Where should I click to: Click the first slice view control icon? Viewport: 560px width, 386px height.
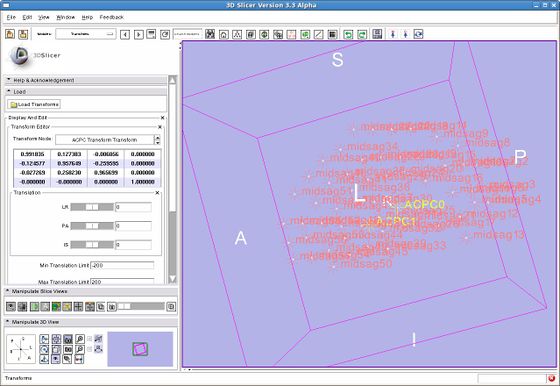click(x=11, y=306)
